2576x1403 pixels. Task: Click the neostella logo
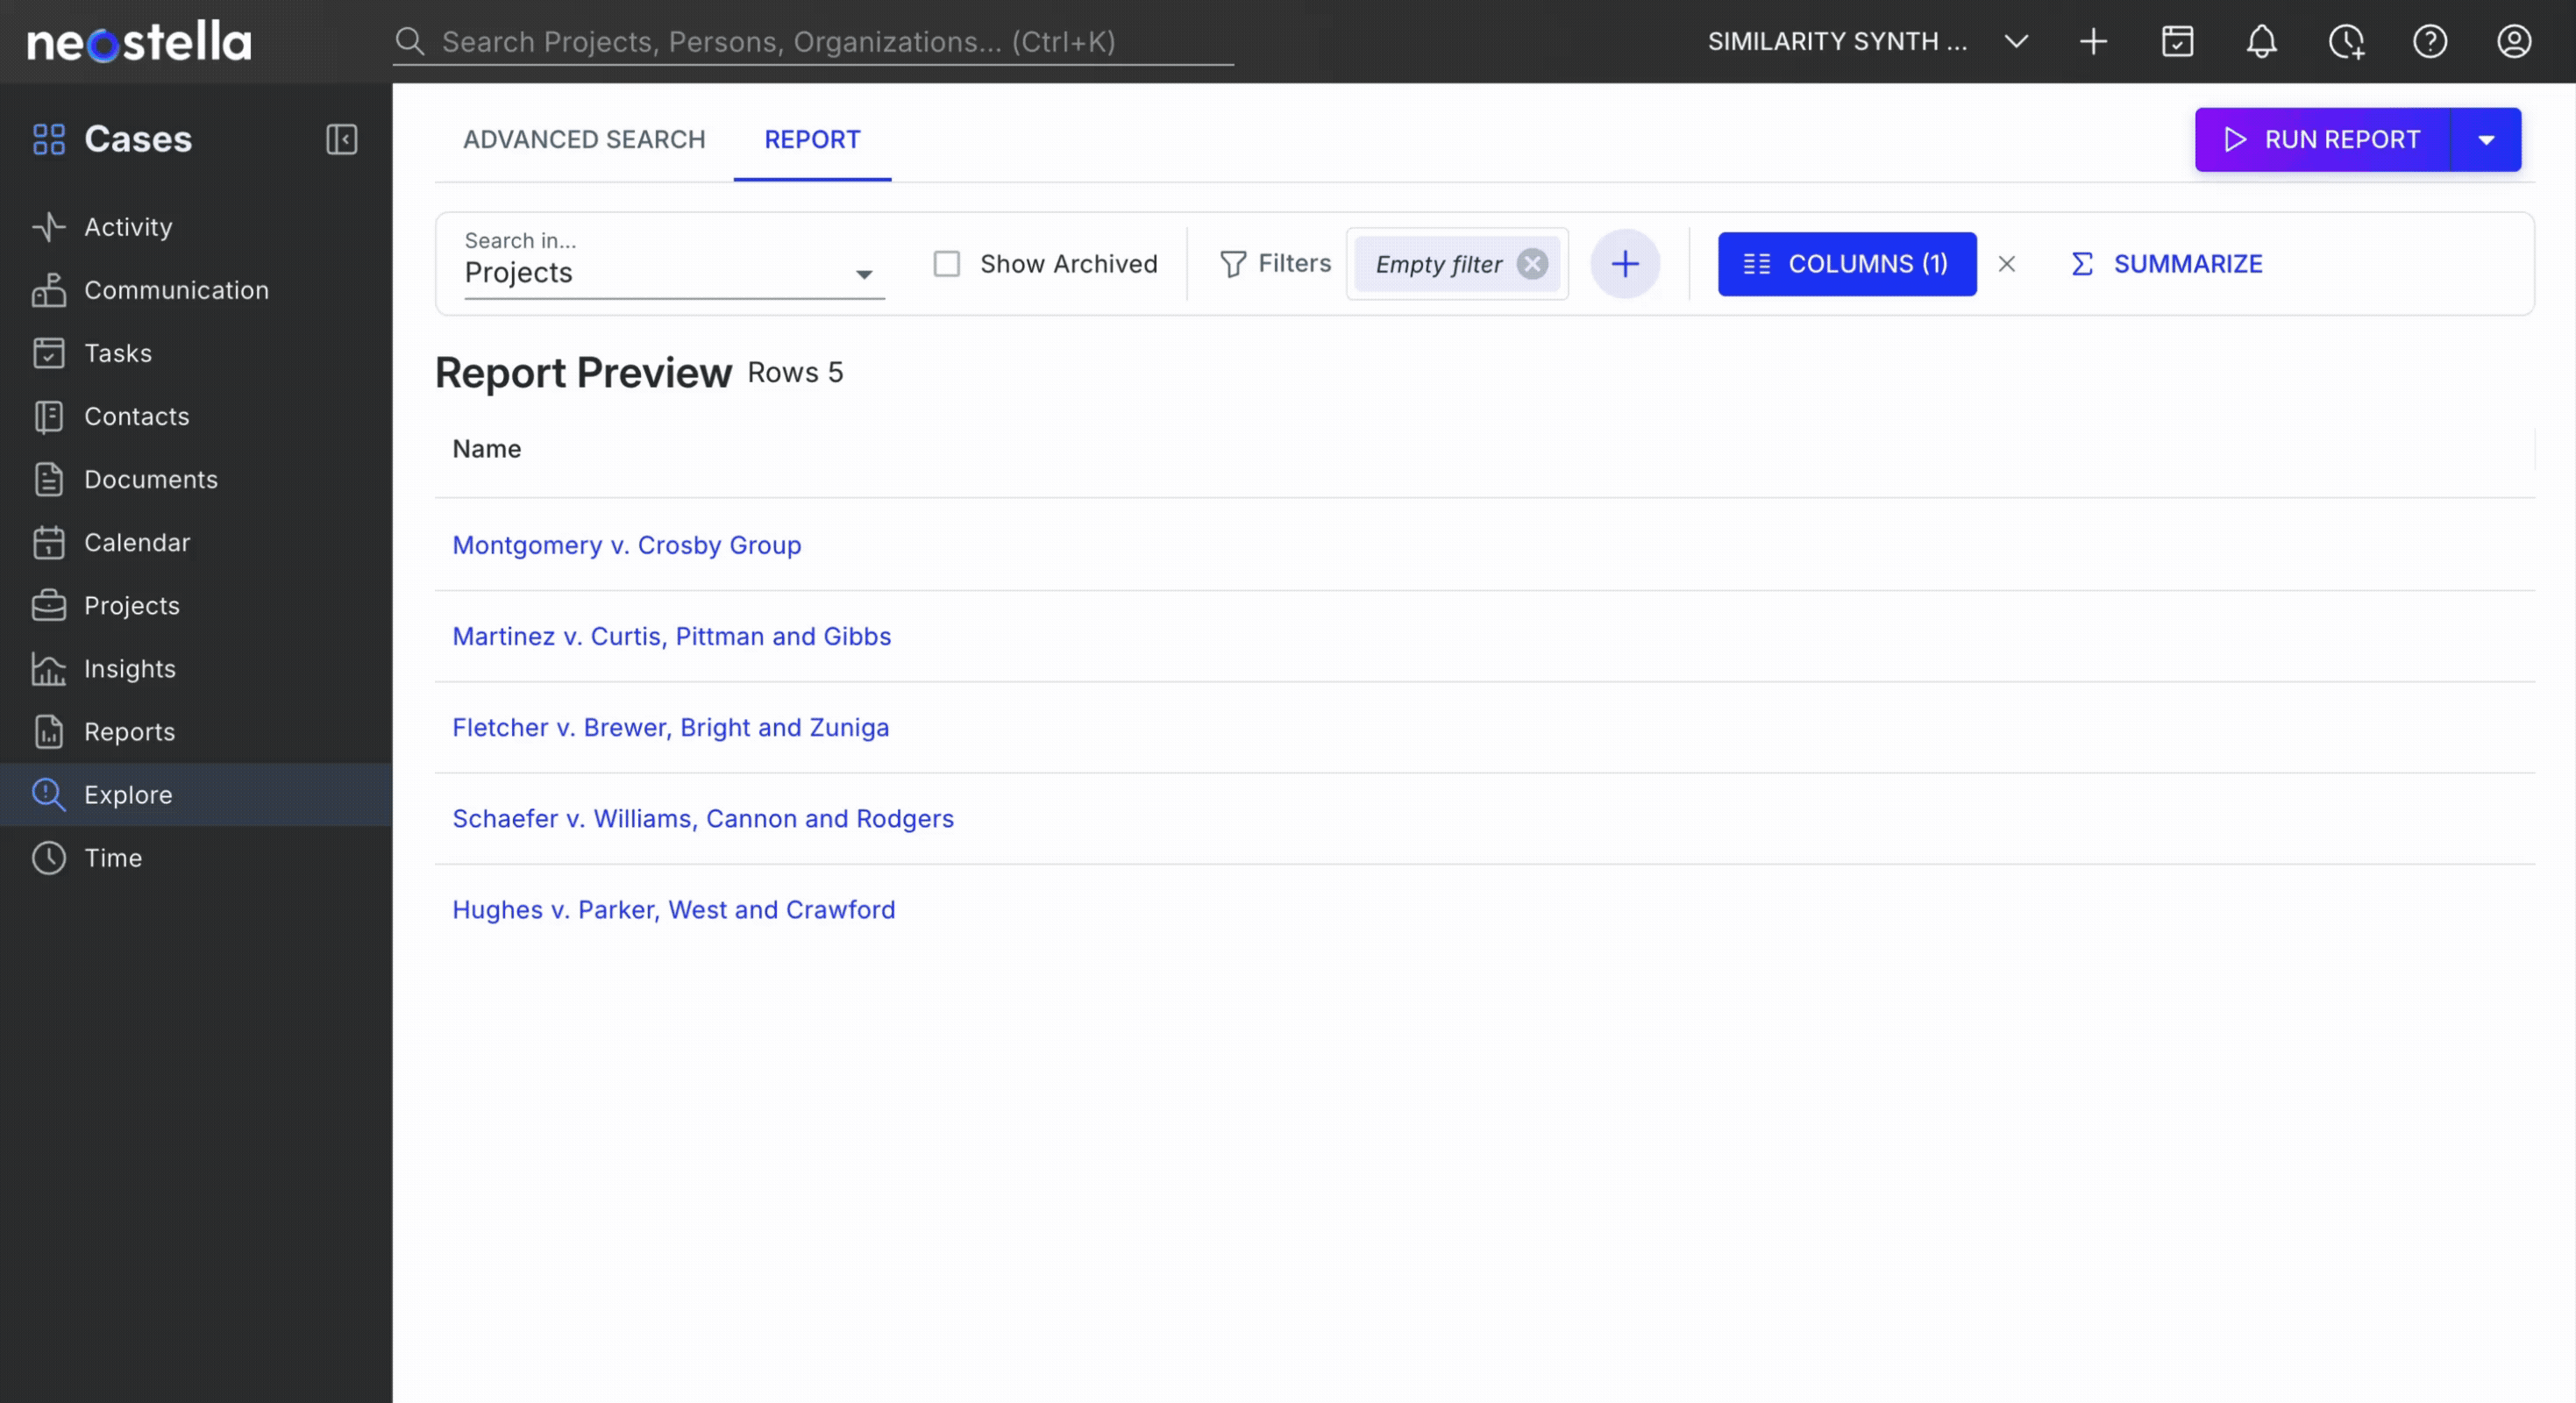click(x=139, y=42)
